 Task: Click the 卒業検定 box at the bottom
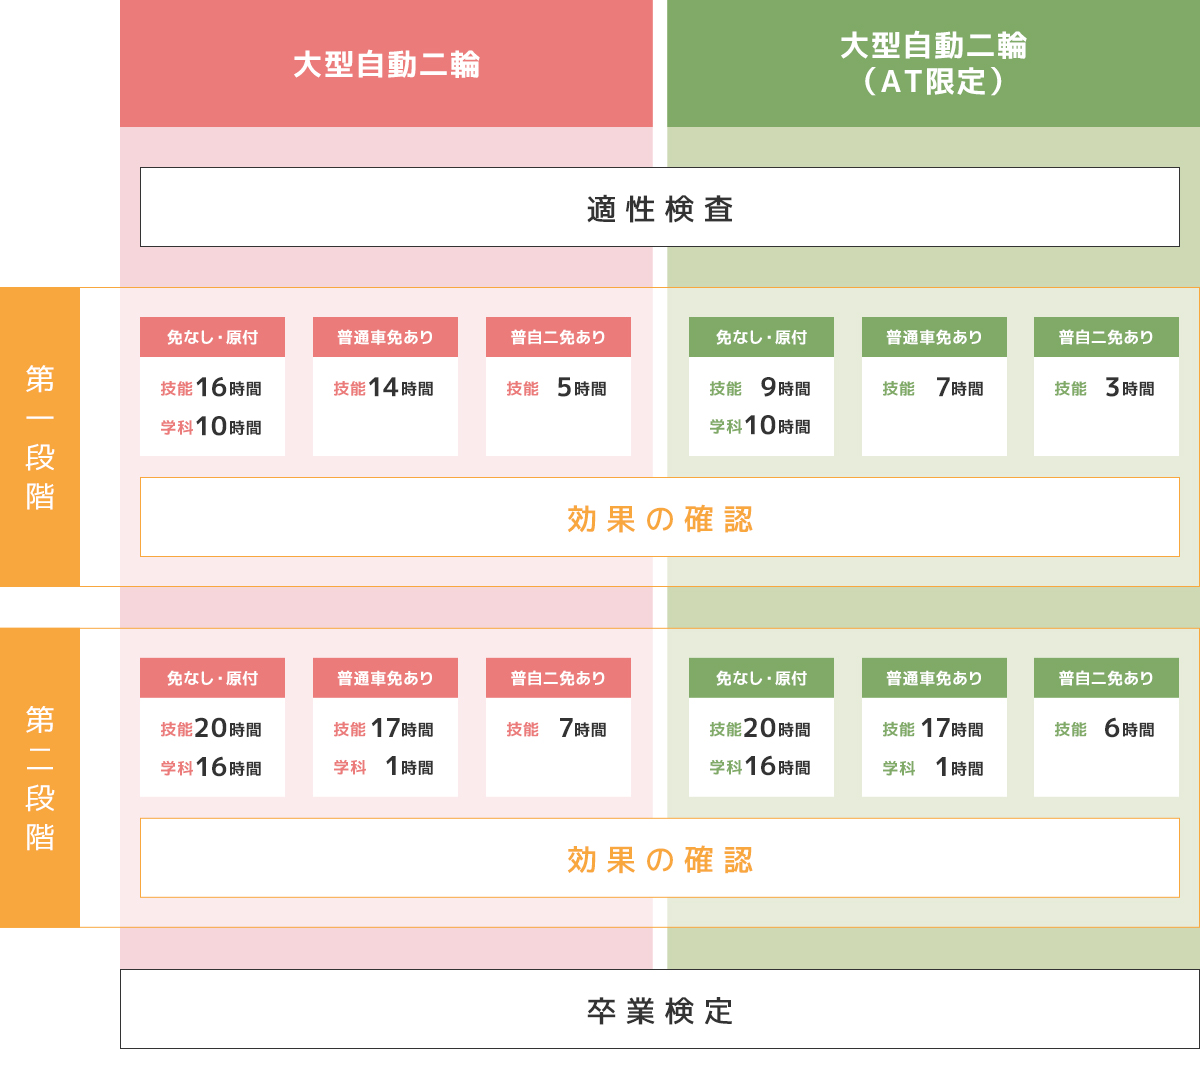point(659,1009)
